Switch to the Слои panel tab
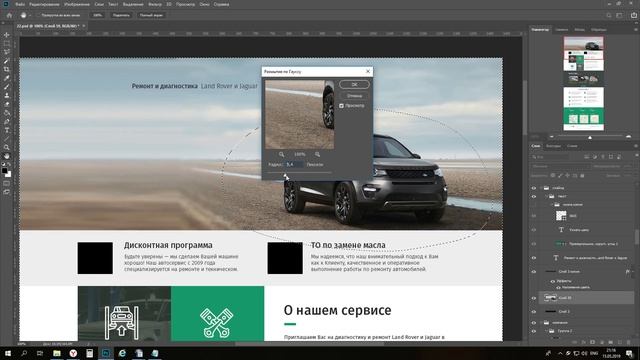This screenshot has width=640, height=360. [x=536, y=146]
